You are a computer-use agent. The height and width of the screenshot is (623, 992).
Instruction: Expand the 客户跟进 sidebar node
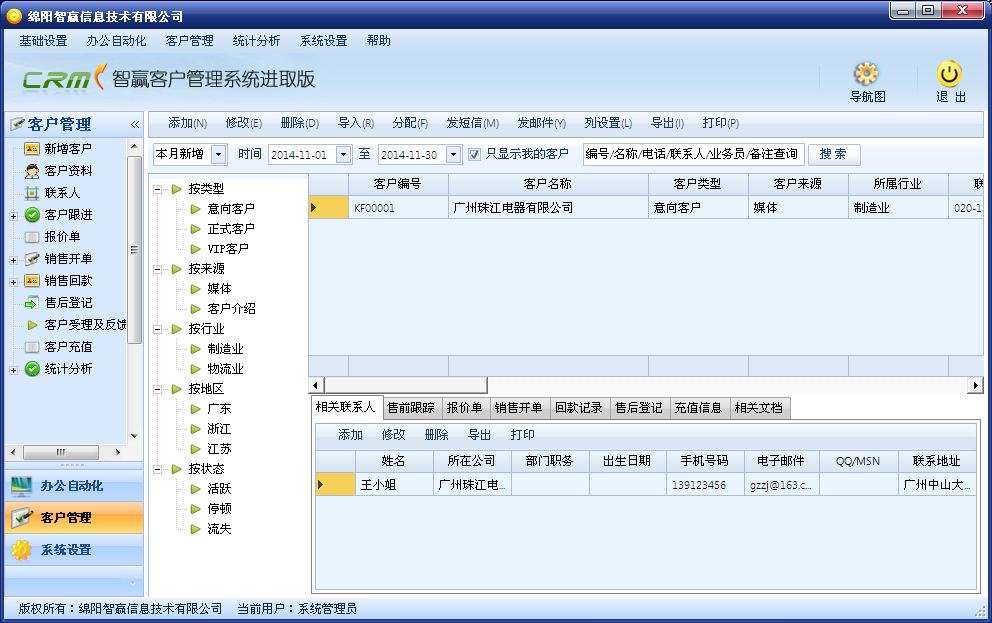(x=13, y=216)
